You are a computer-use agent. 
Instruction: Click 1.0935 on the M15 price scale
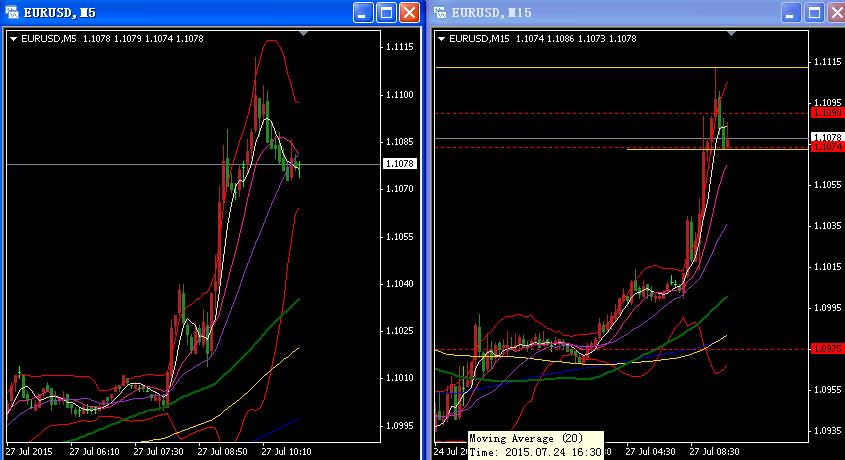click(828, 430)
